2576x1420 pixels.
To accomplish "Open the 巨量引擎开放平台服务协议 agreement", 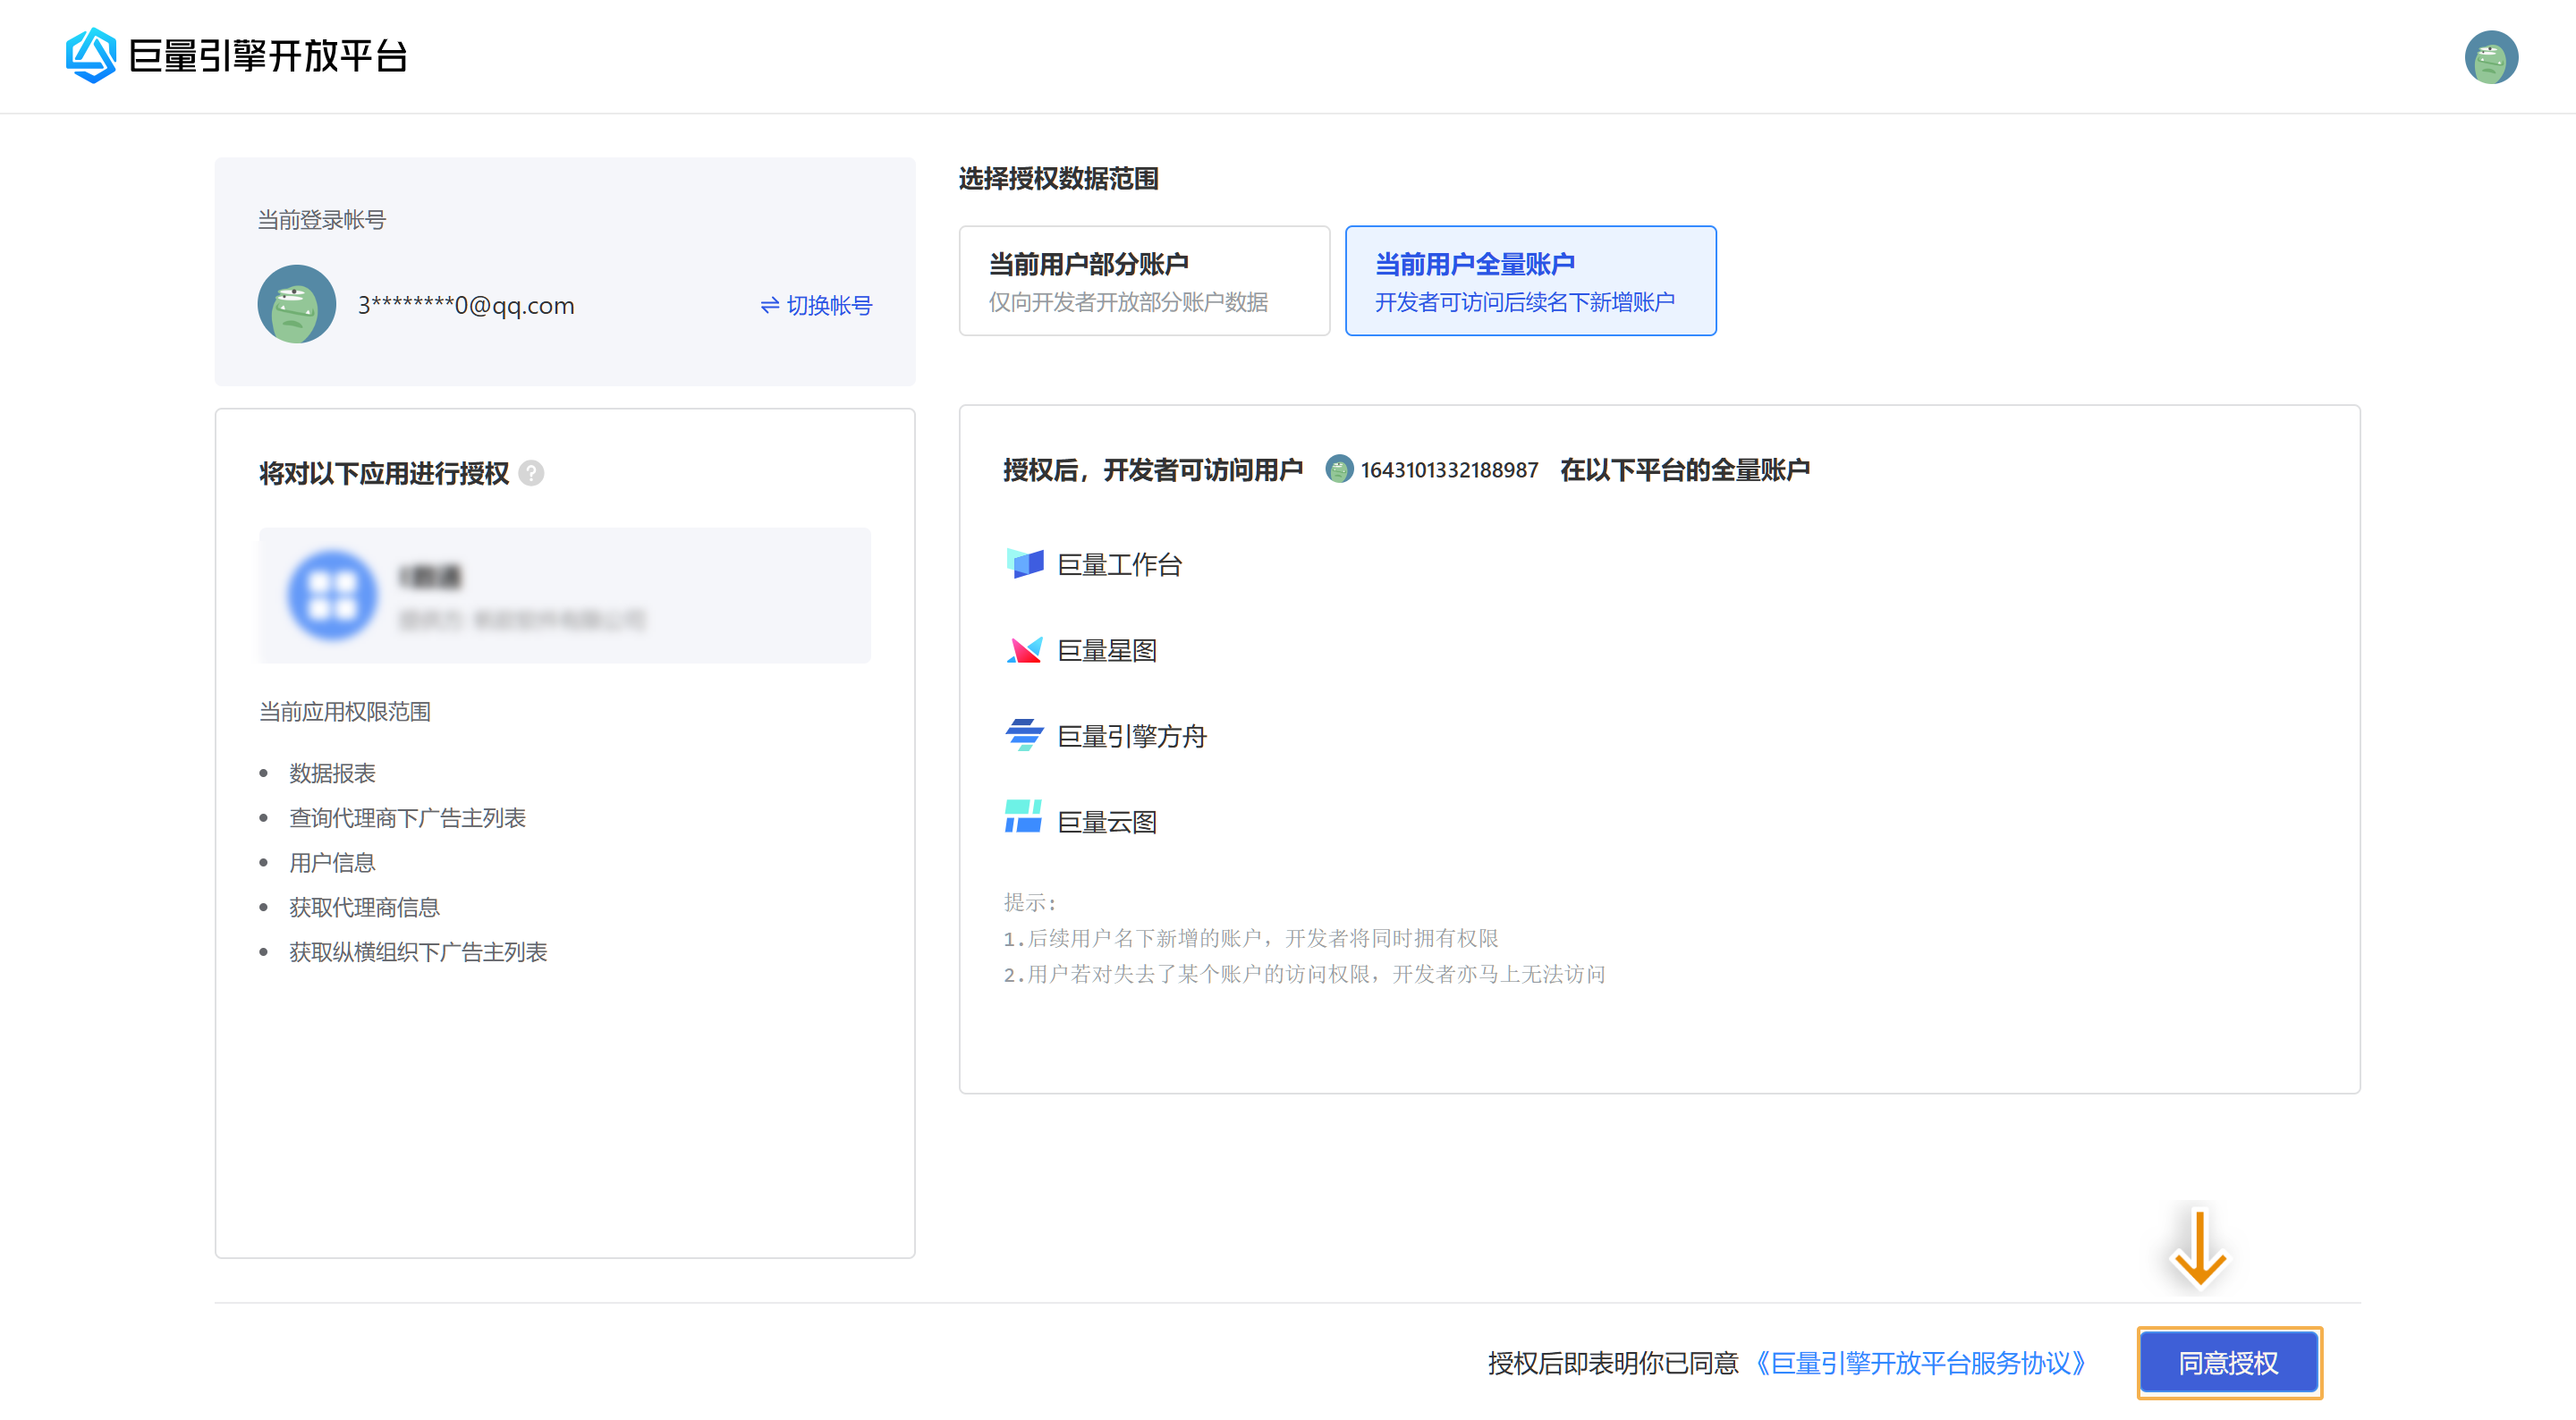I will (1920, 1362).
